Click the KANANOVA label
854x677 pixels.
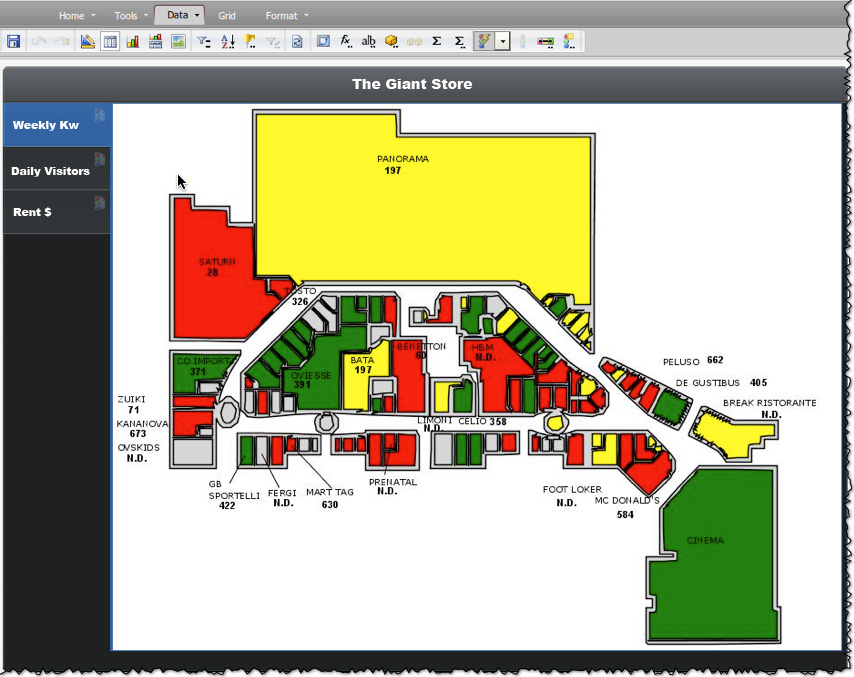coord(142,424)
